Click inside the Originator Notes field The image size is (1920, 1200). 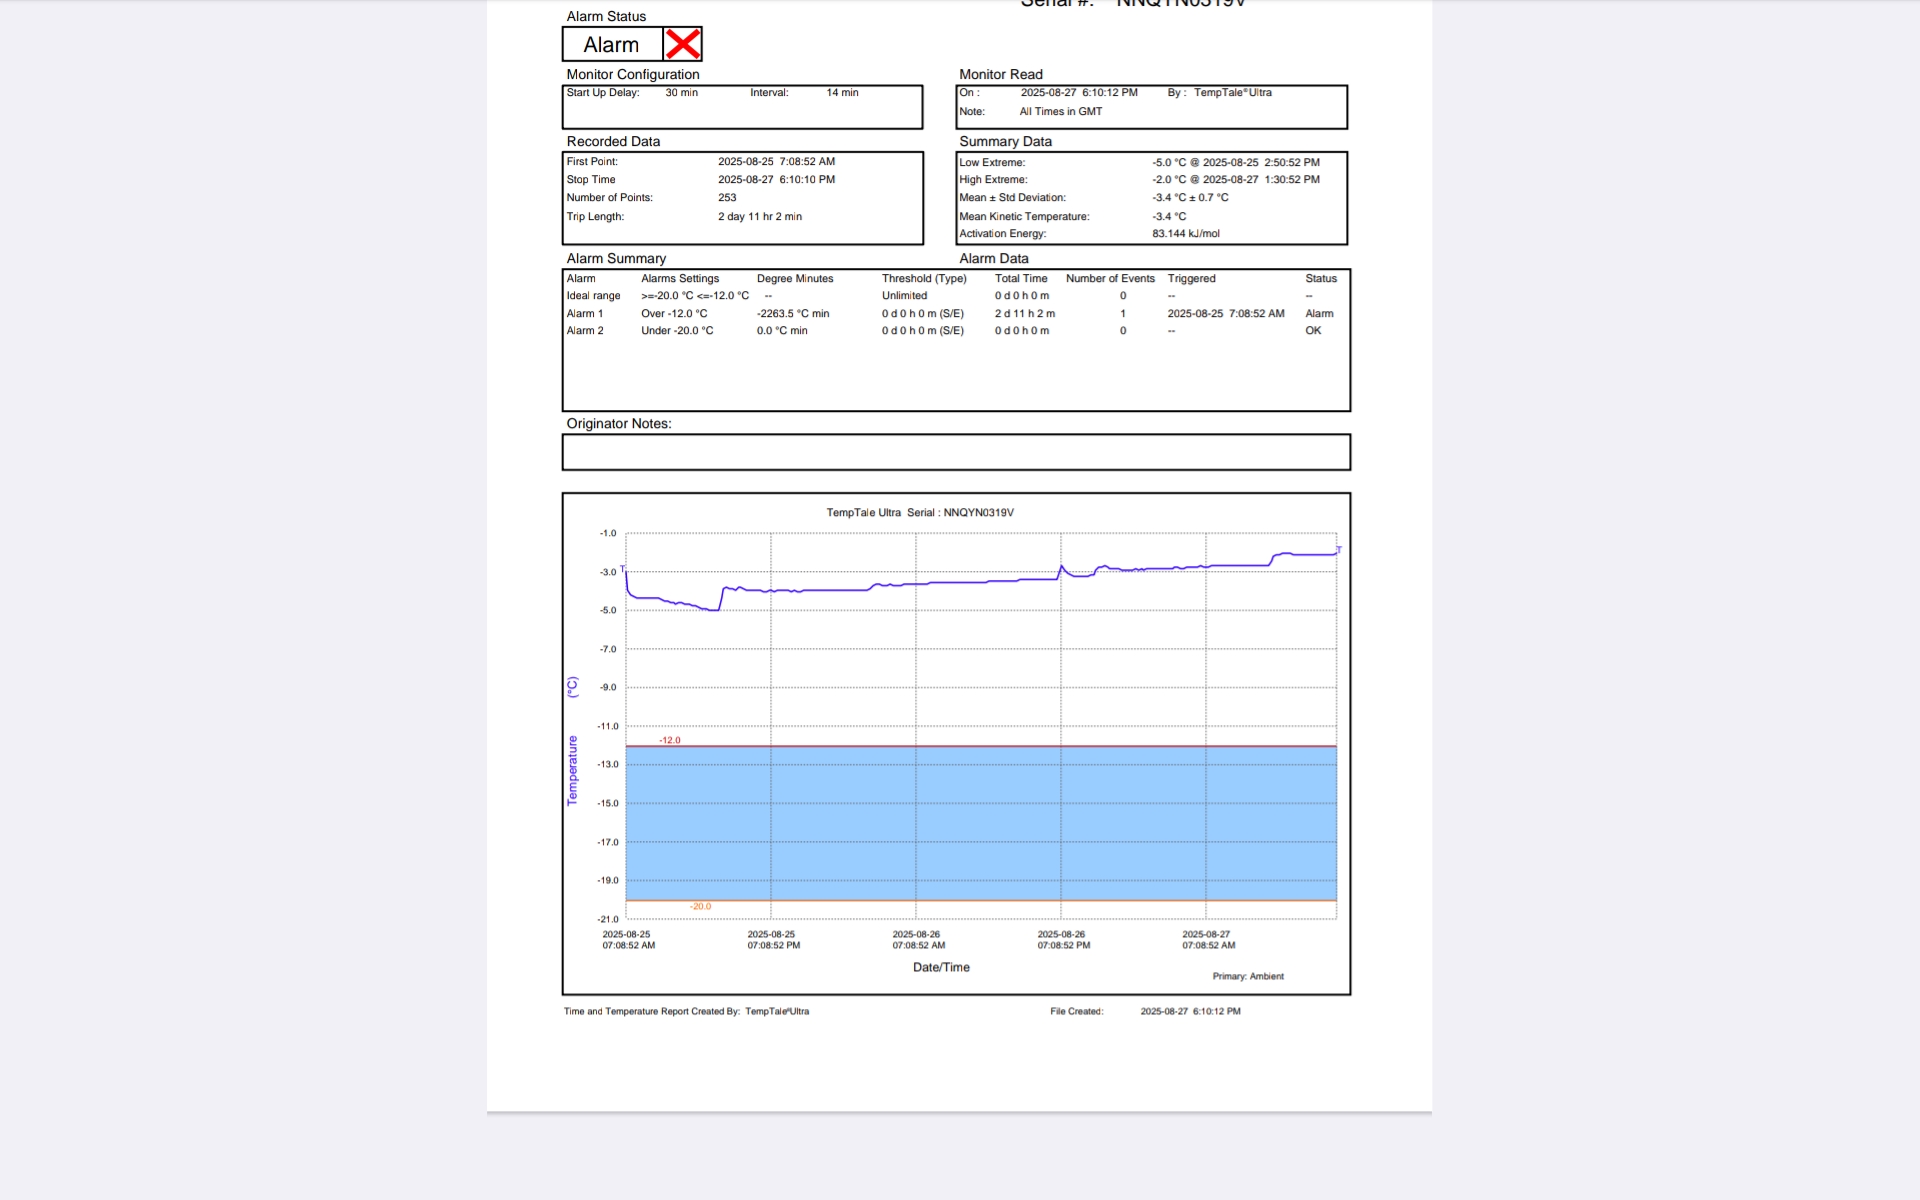(955, 452)
